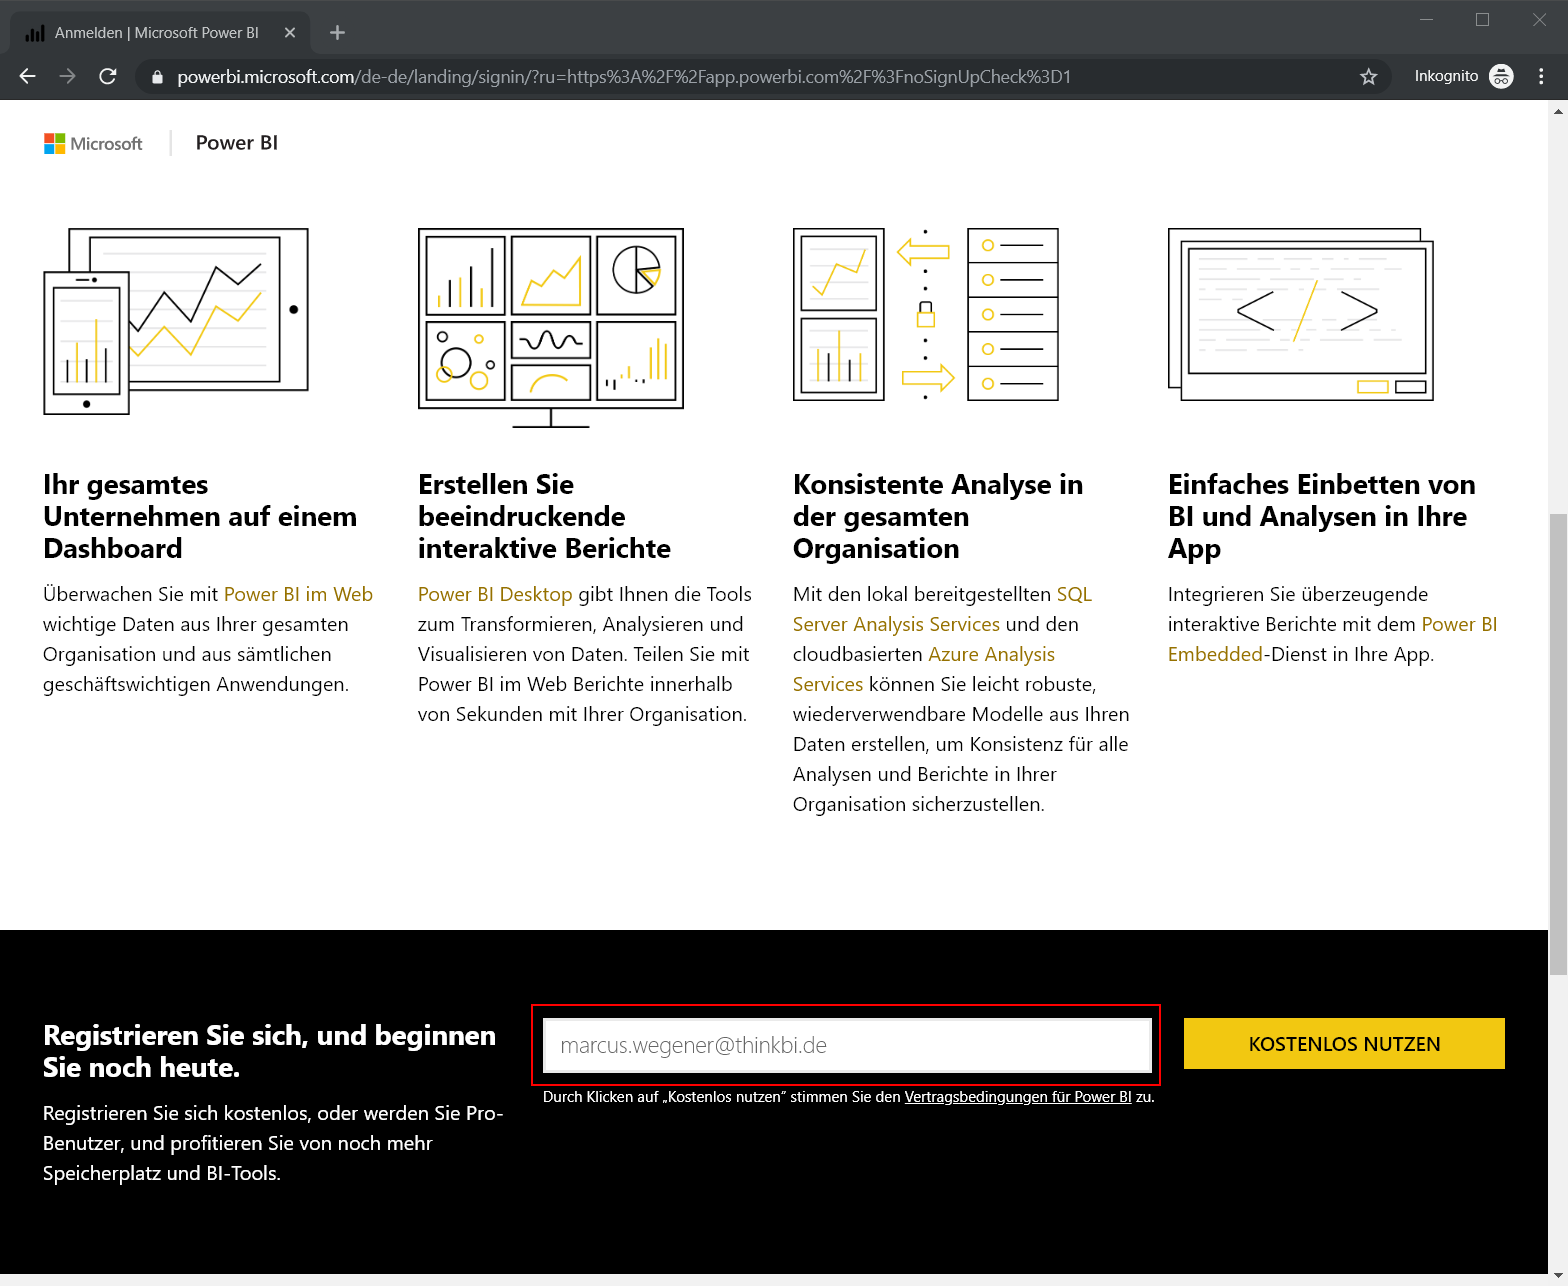Click the code embedding illustration
Screen dimensions: 1568x1286
[1301, 314]
